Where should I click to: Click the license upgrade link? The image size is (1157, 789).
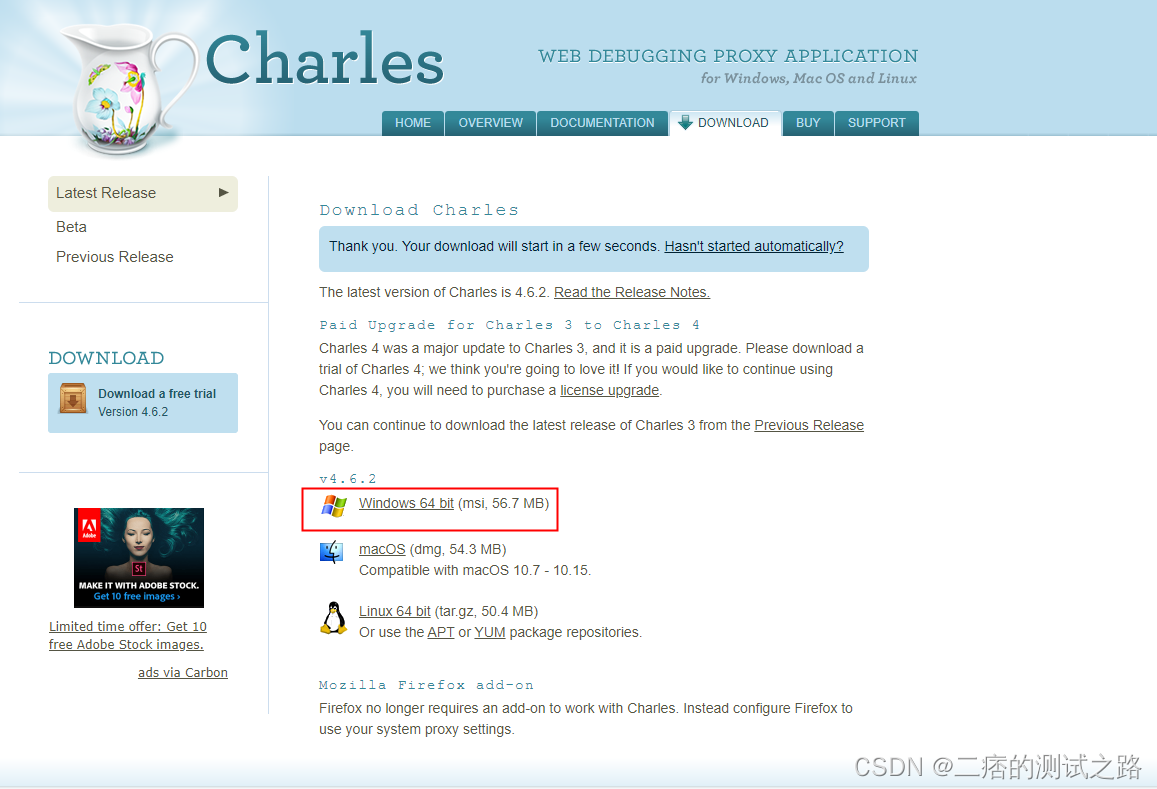pos(609,390)
